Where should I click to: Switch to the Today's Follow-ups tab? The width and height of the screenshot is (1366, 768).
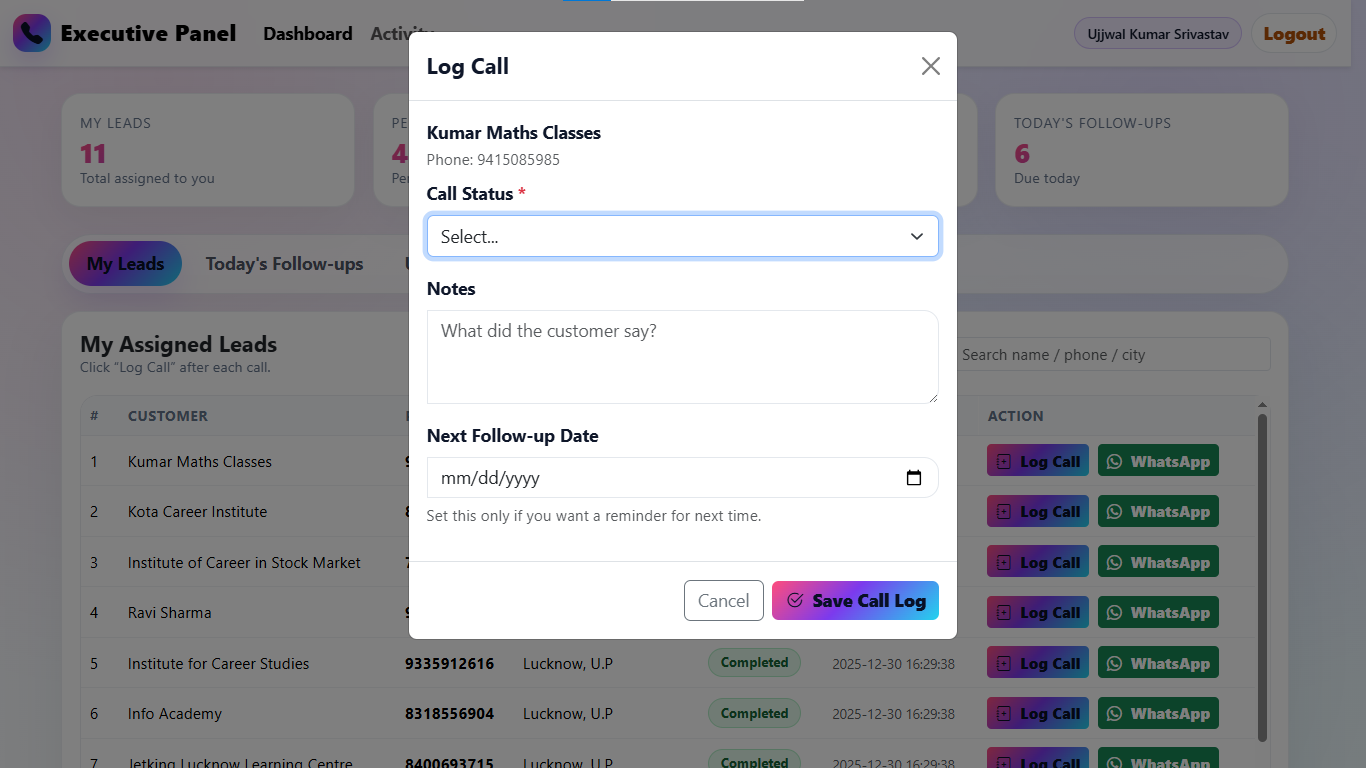click(x=284, y=263)
